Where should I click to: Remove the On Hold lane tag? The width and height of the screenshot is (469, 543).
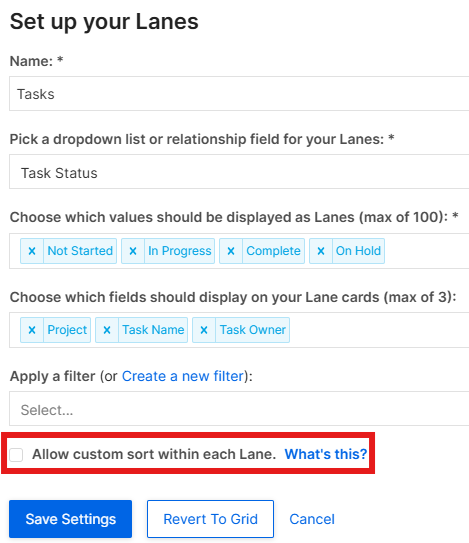[321, 251]
